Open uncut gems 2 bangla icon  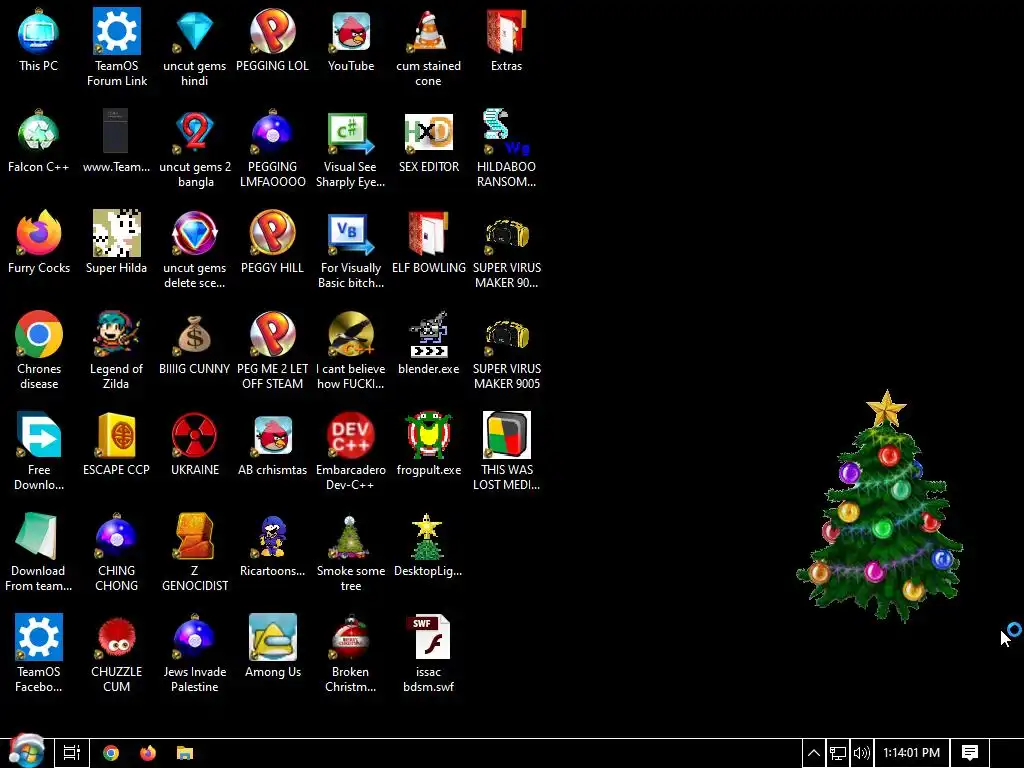pyautogui.click(x=195, y=132)
